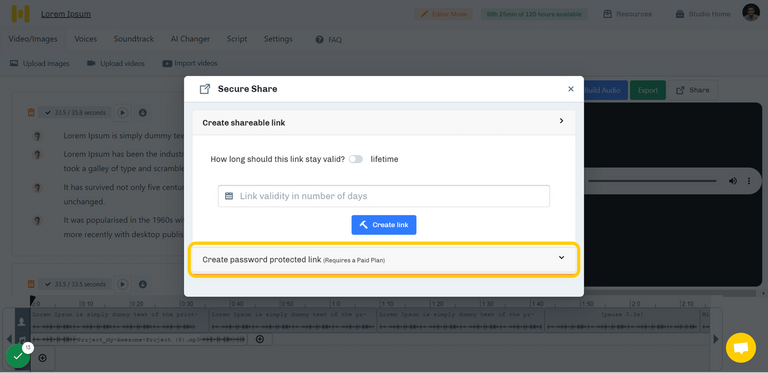This screenshot has height=373, width=768.
Task: Download first block audio with arrow icon
Action: point(143,113)
